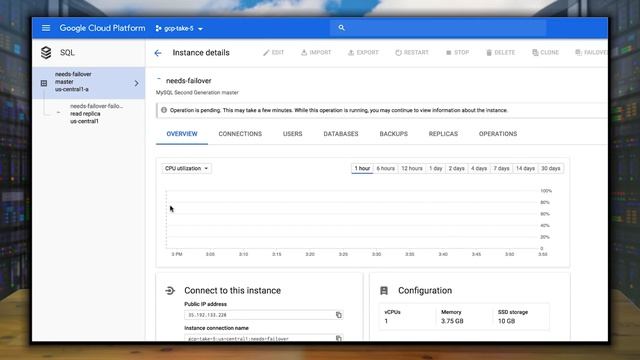Click the search magnifier icon

[342, 28]
